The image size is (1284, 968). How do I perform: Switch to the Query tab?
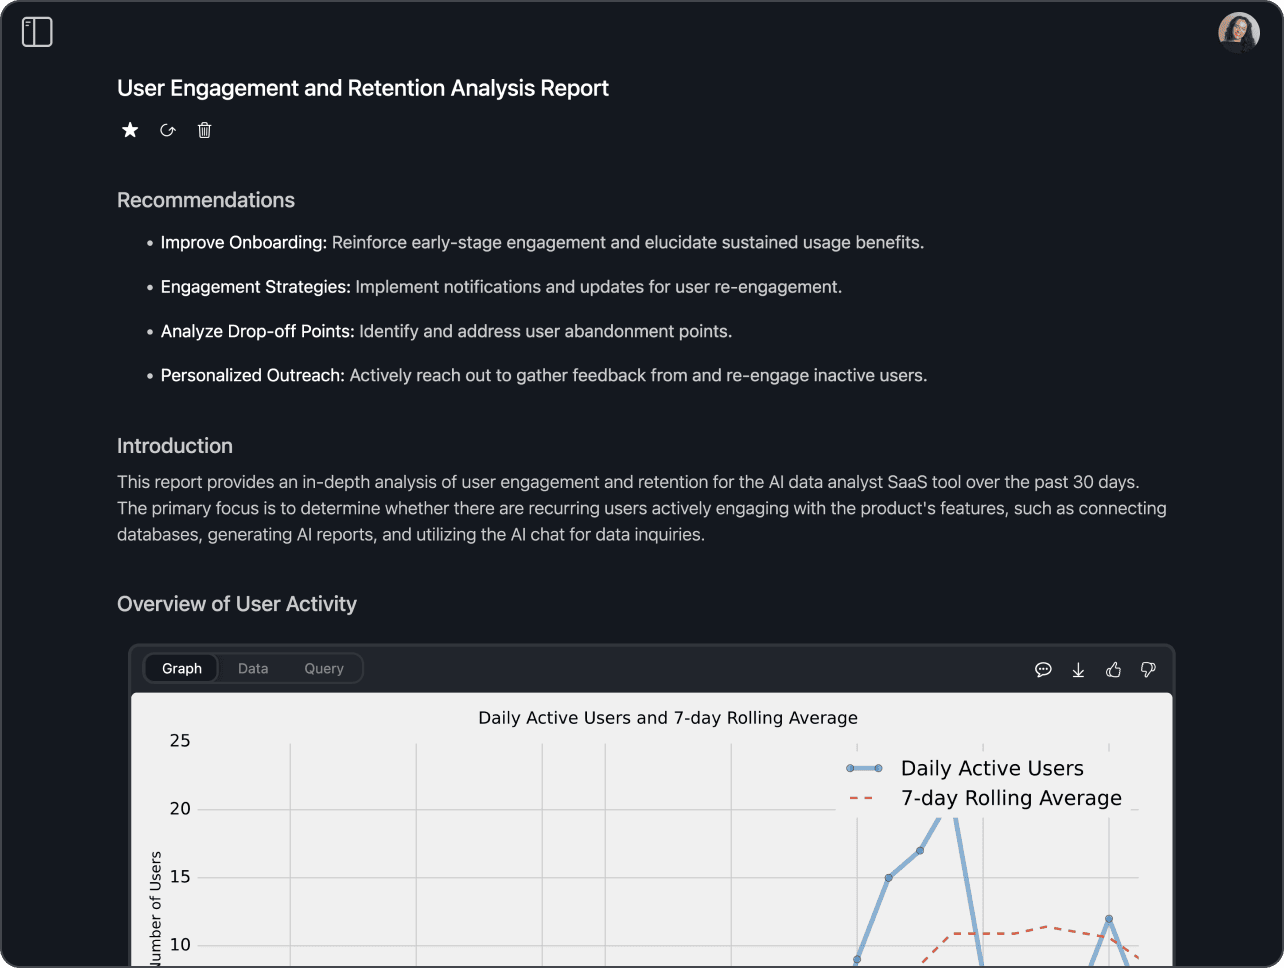[x=323, y=668]
